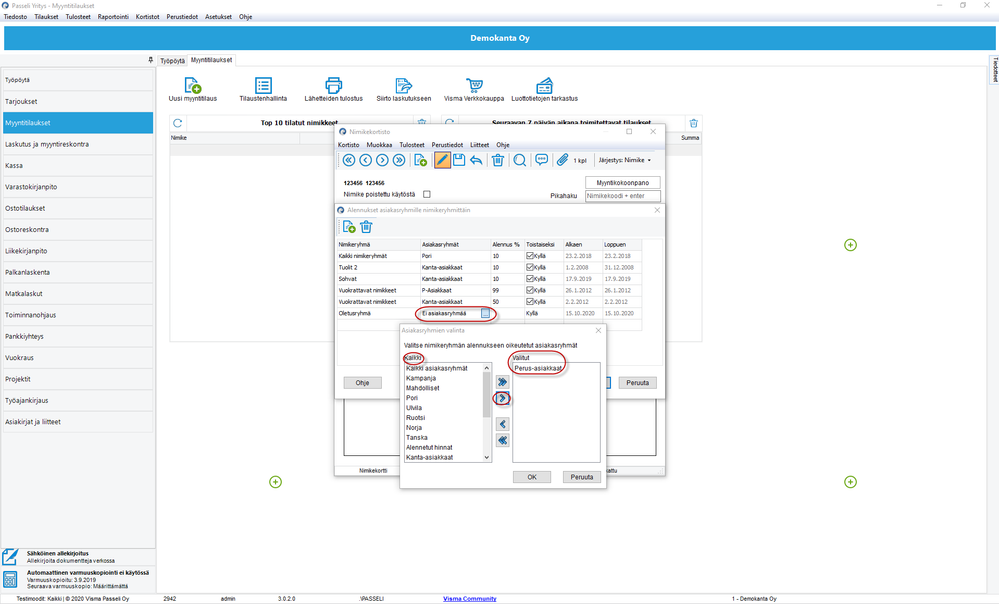Select Laskutus ja myyntireskontra in the sidebar
The image size is (999, 604).
tap(78, 144)
